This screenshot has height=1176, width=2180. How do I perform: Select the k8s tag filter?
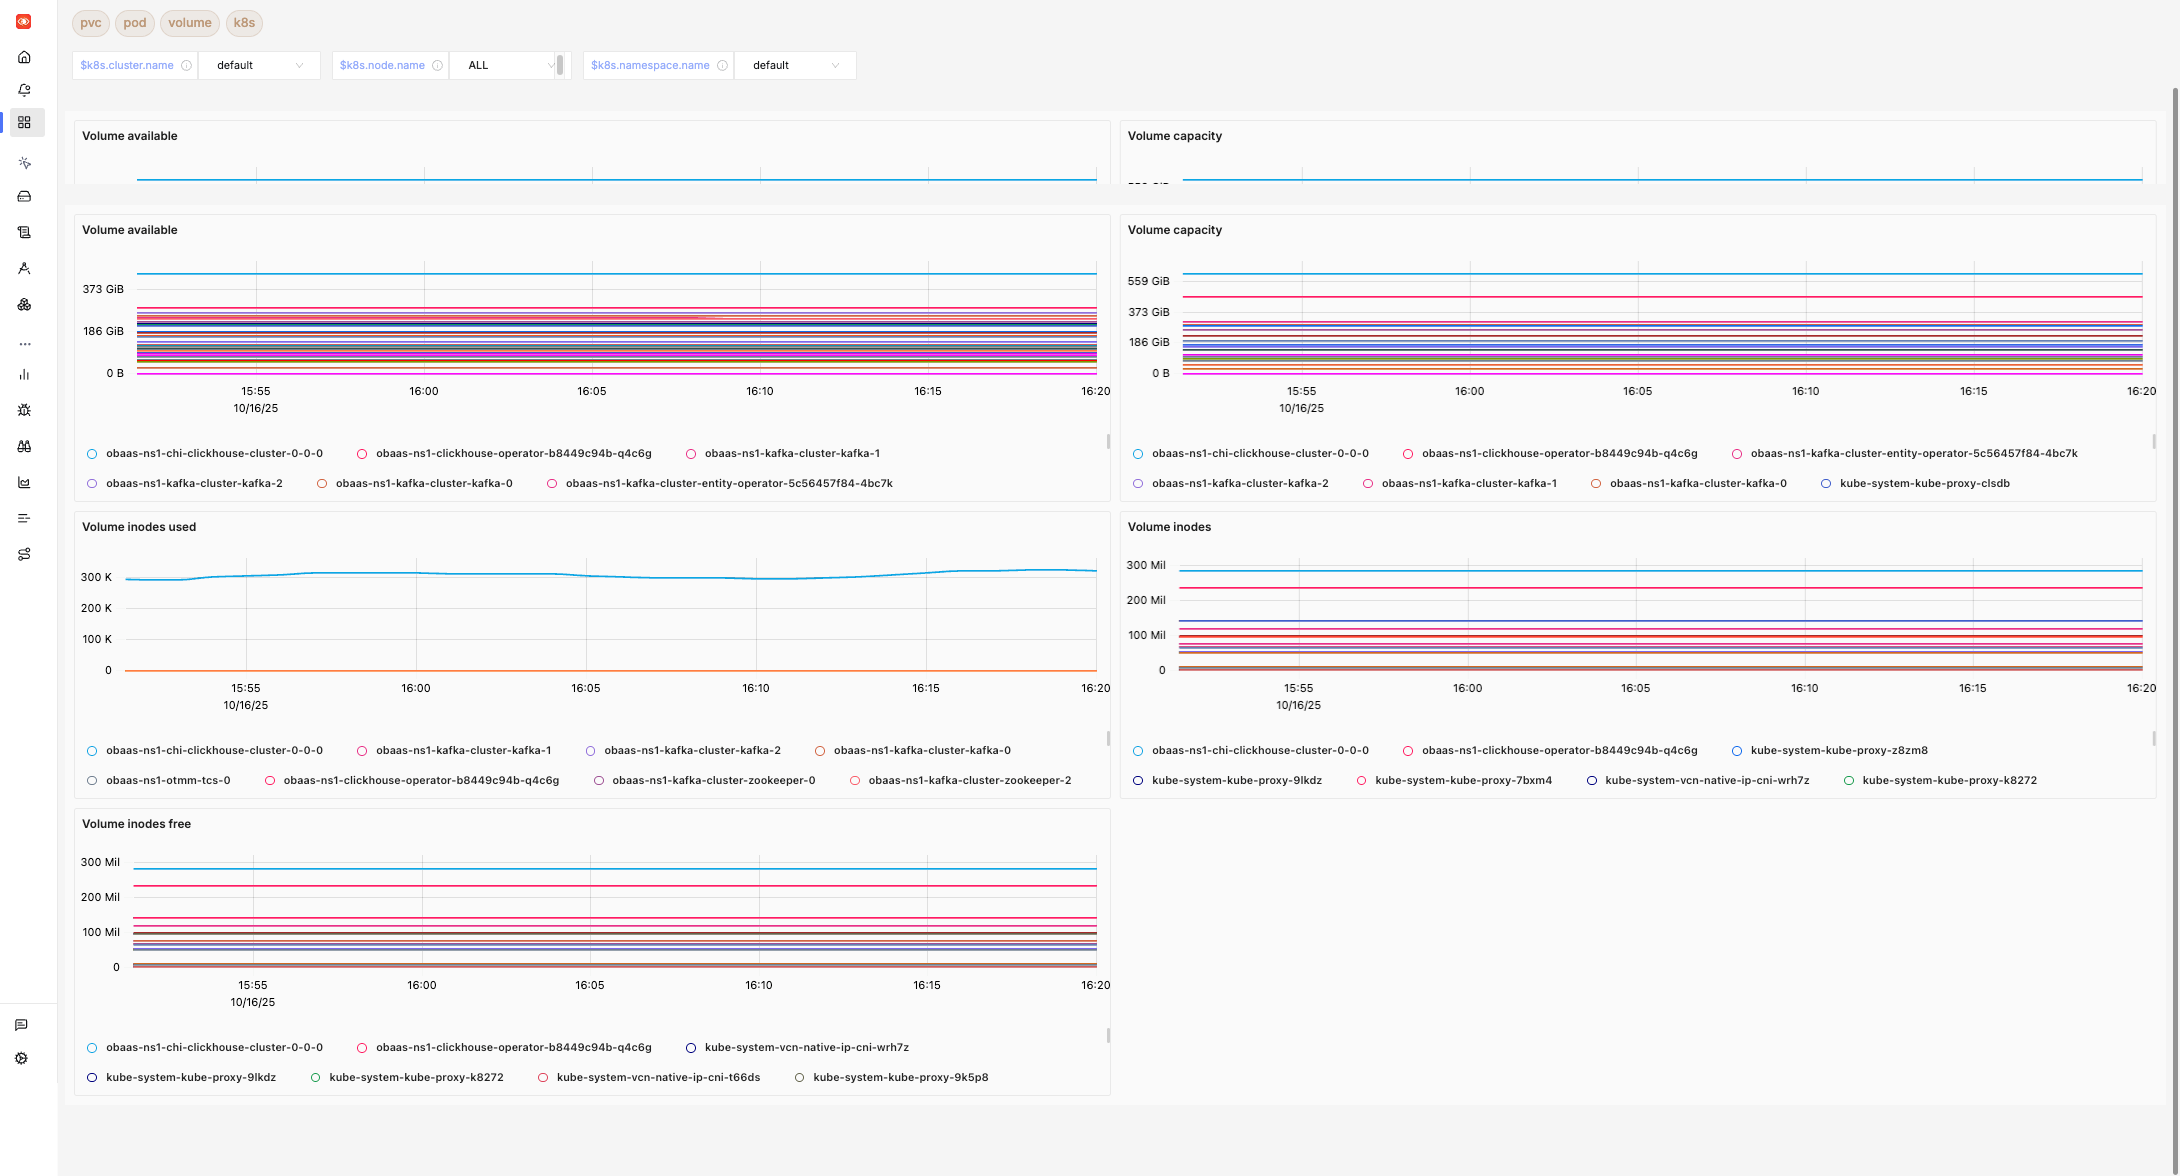click(x=244, y=23)
